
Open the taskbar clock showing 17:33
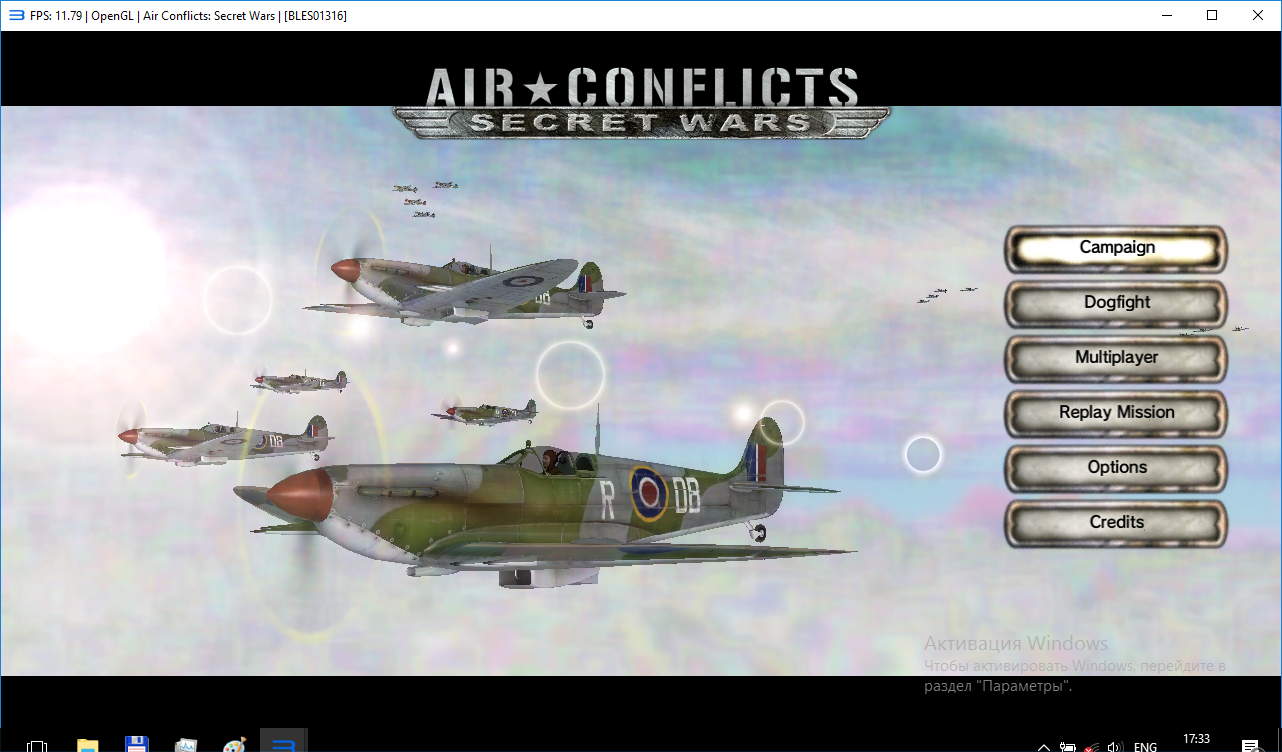1196,740
